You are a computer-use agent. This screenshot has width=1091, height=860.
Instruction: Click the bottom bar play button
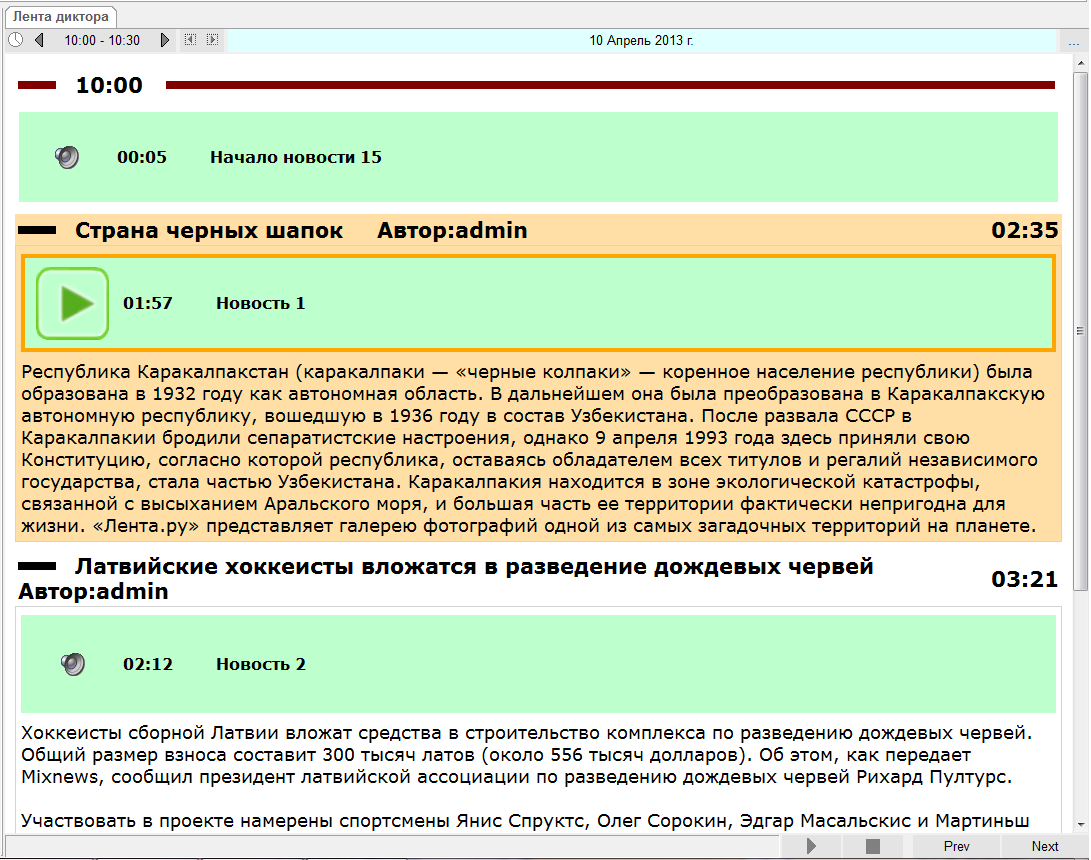click(811, 846)
